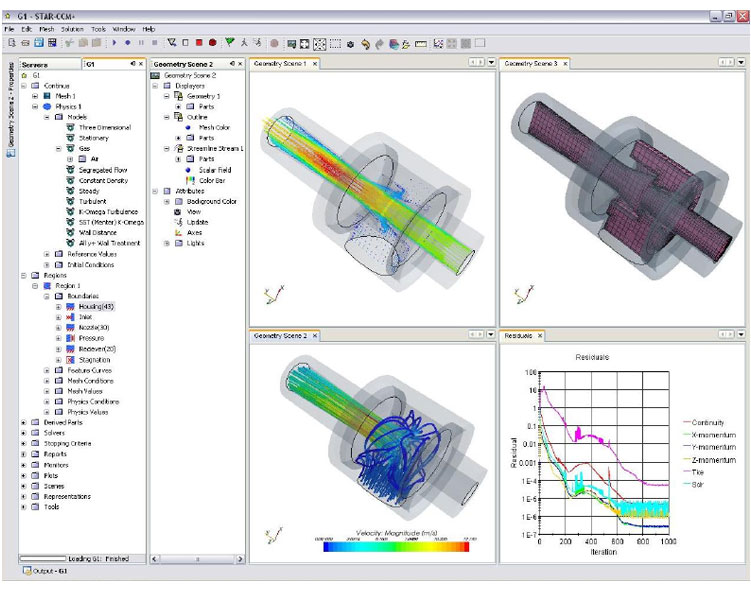
Task: Click the ruler measure toolbar icon
Action: click(x=421, y=44)
